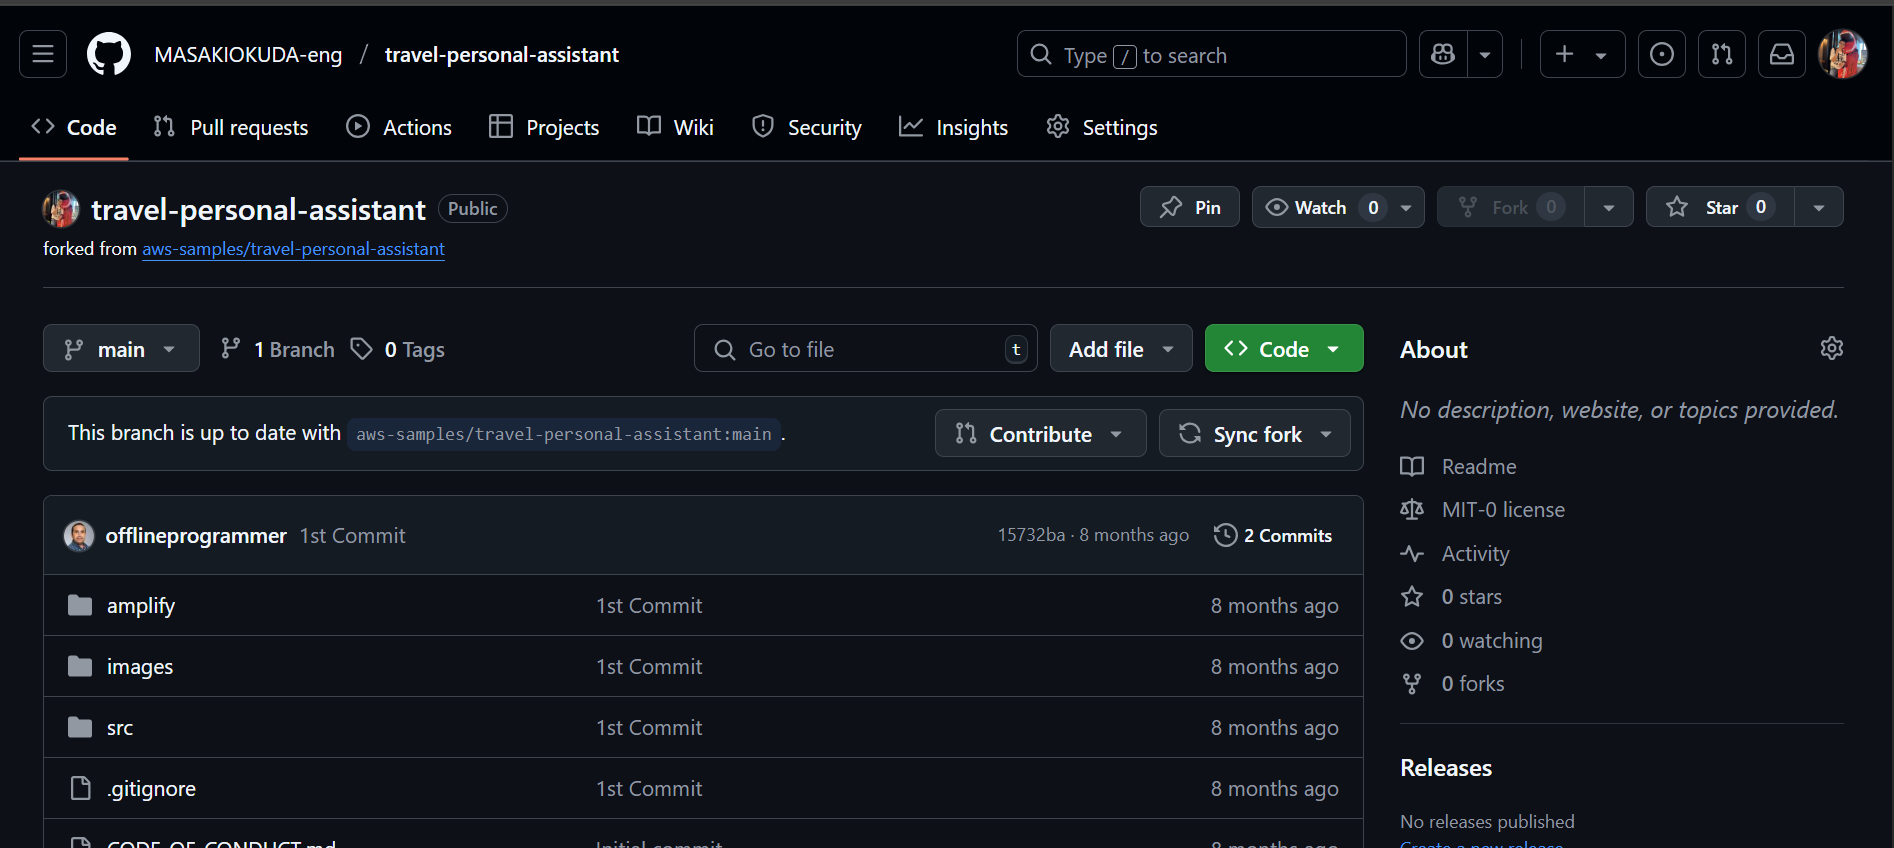The image size is (1894, 848).
Task: Open the Sync fork dropdown
Action: 1255,434
